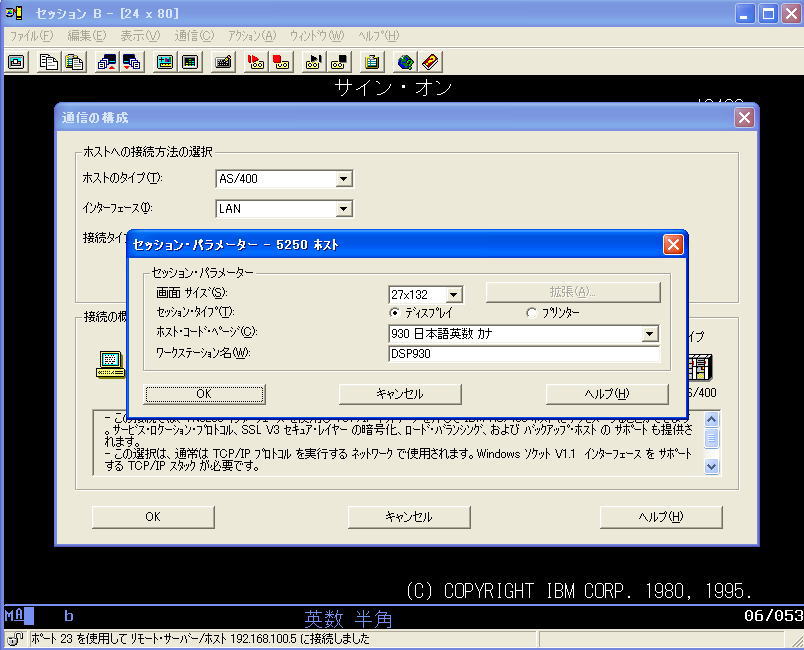Close the セッション・パラメーター - 5250 ホスト dialog

click(x=673, y=245)
